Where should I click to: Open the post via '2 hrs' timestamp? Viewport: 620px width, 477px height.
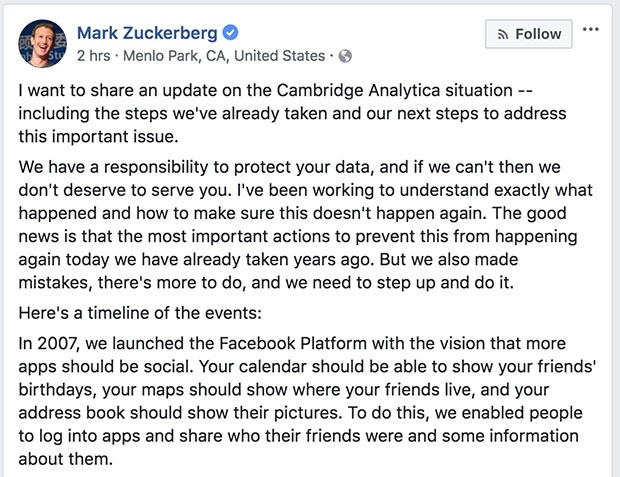94,56
